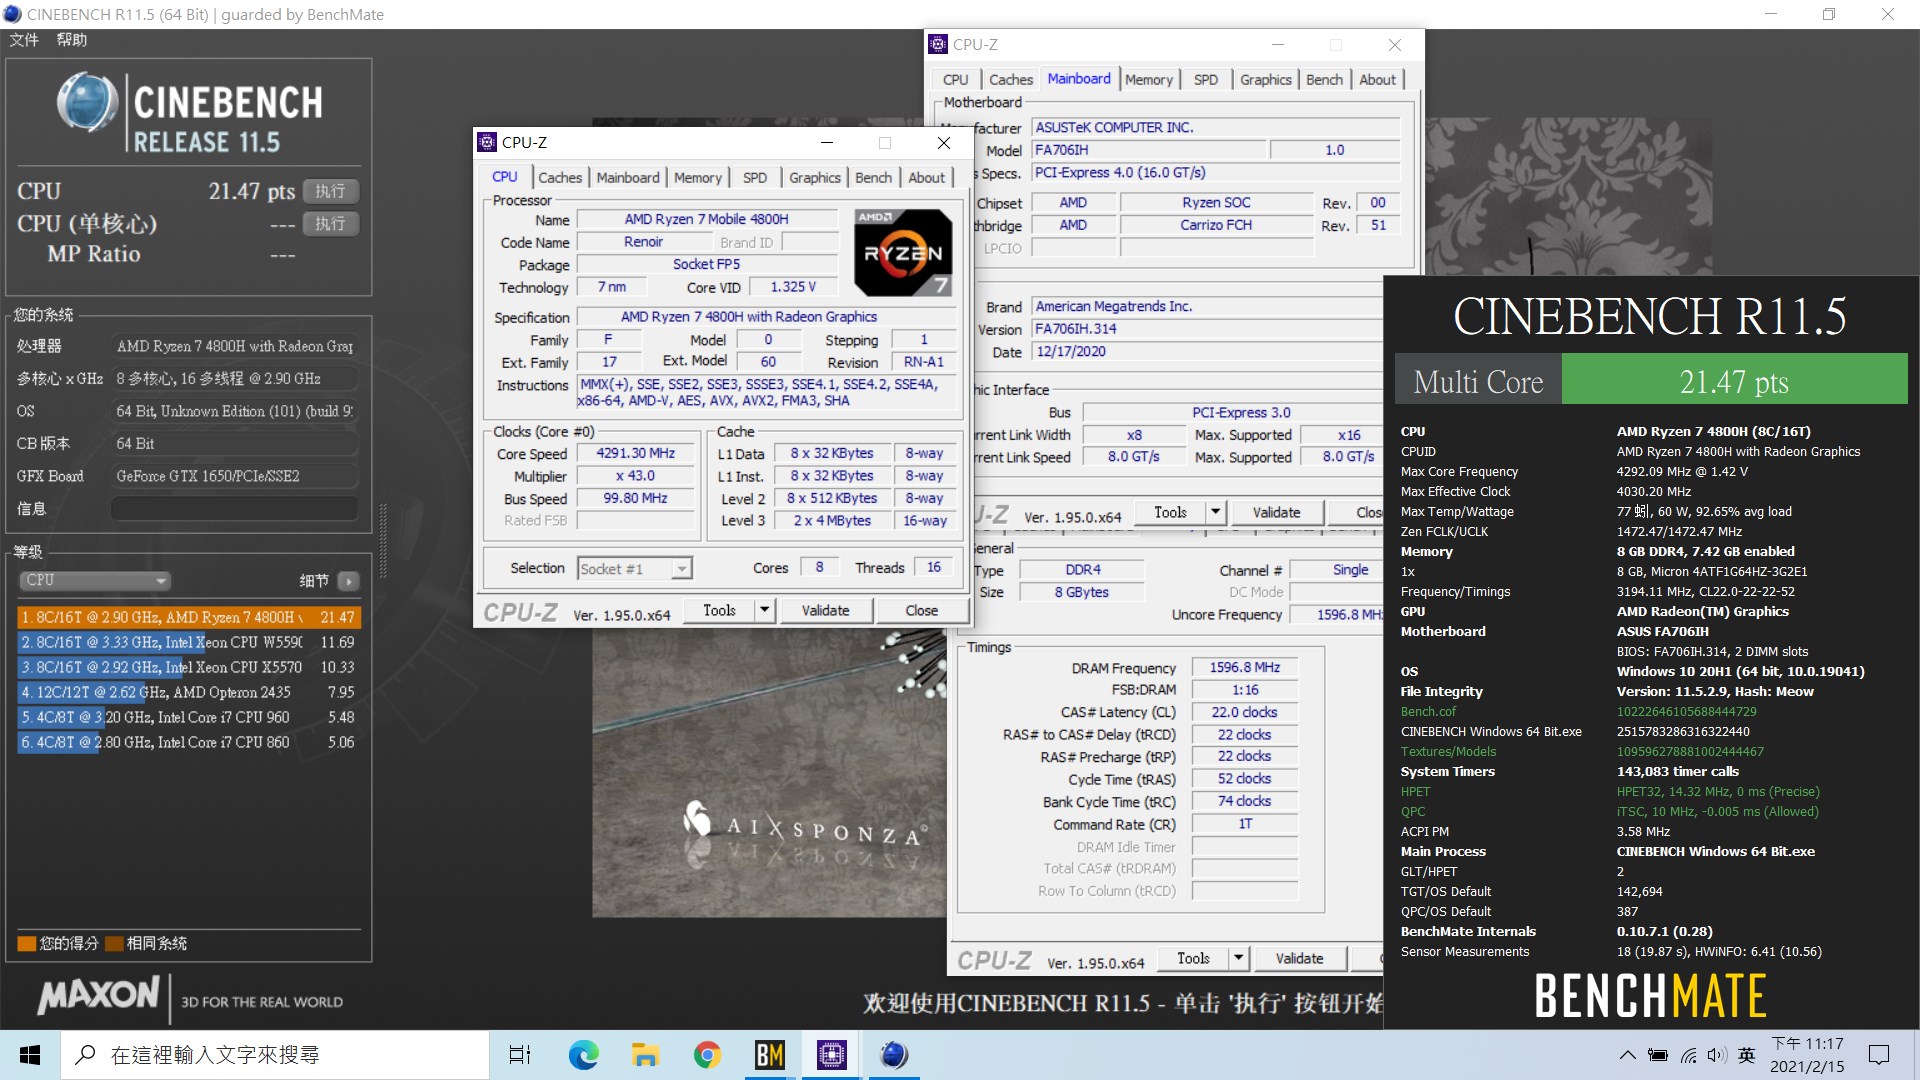Screen dimensions: 1920x1080
Task: Select CPU tab in Mainboard CPU-Z window
Action: coord(956,79)
